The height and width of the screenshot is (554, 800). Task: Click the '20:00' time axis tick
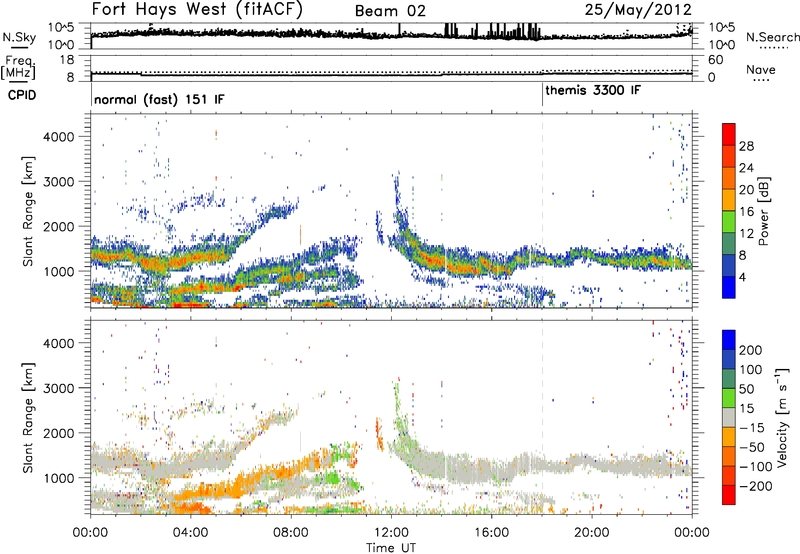pyautogui.click(x=592, y=533)
